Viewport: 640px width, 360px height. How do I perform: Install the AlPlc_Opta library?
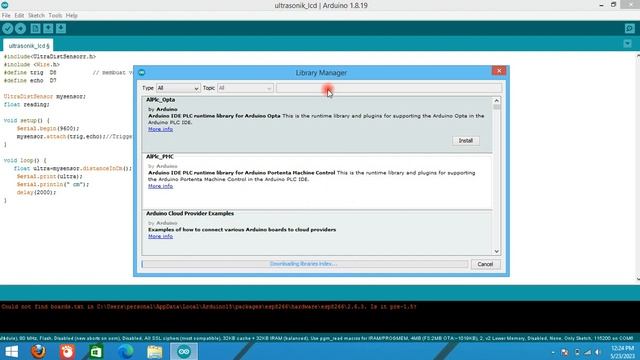click(466, 140)
